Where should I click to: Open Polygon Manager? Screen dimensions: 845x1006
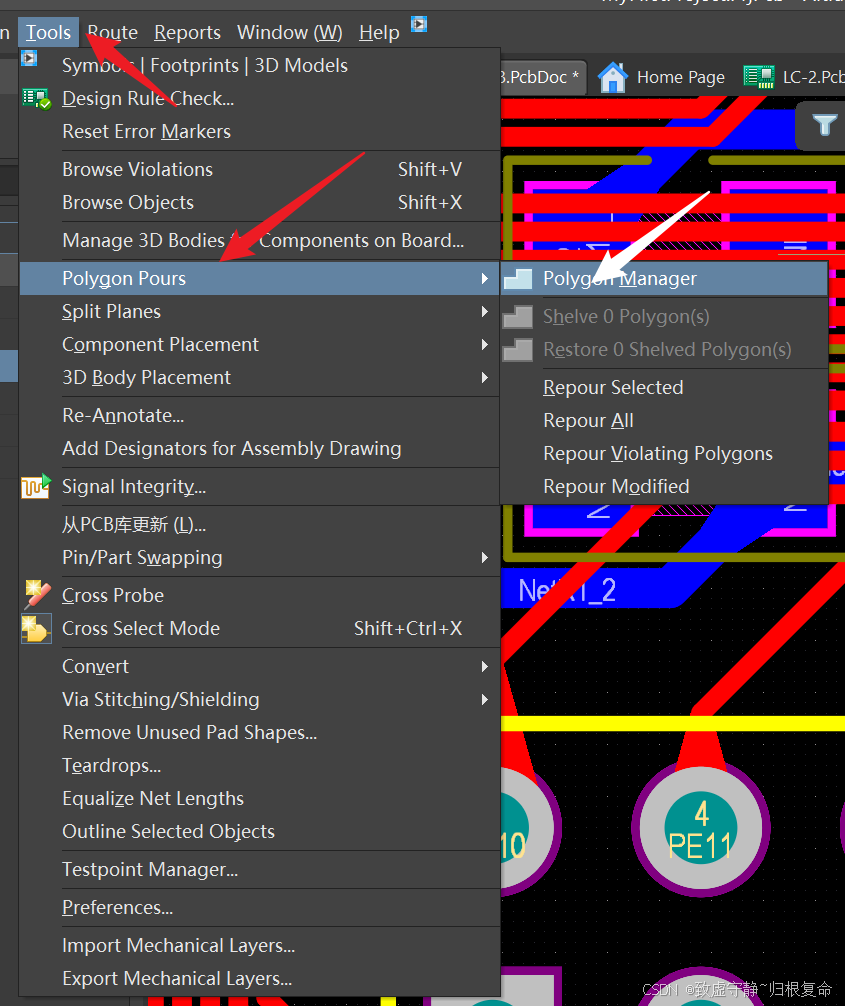pyautogui.click(x=664, y=278)
